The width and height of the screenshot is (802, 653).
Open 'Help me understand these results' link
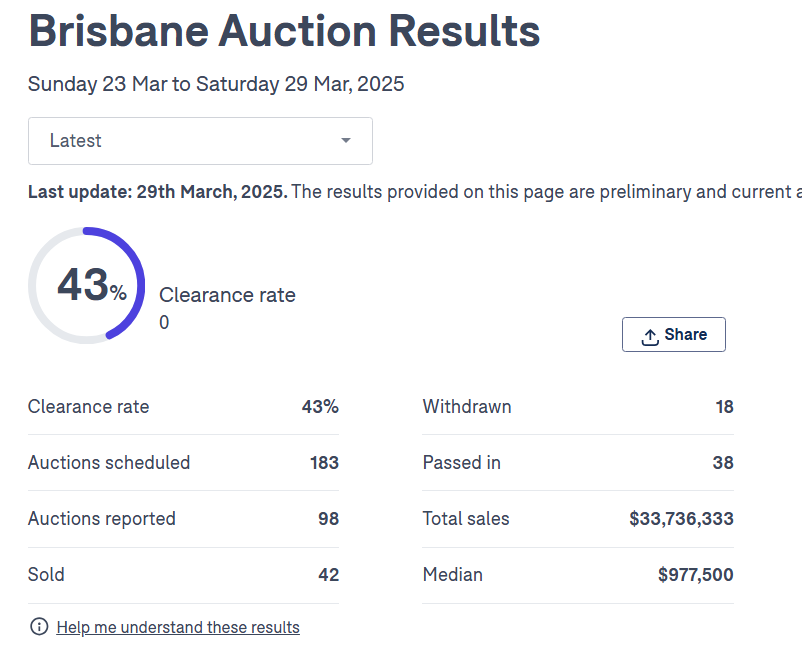[178, 628]
